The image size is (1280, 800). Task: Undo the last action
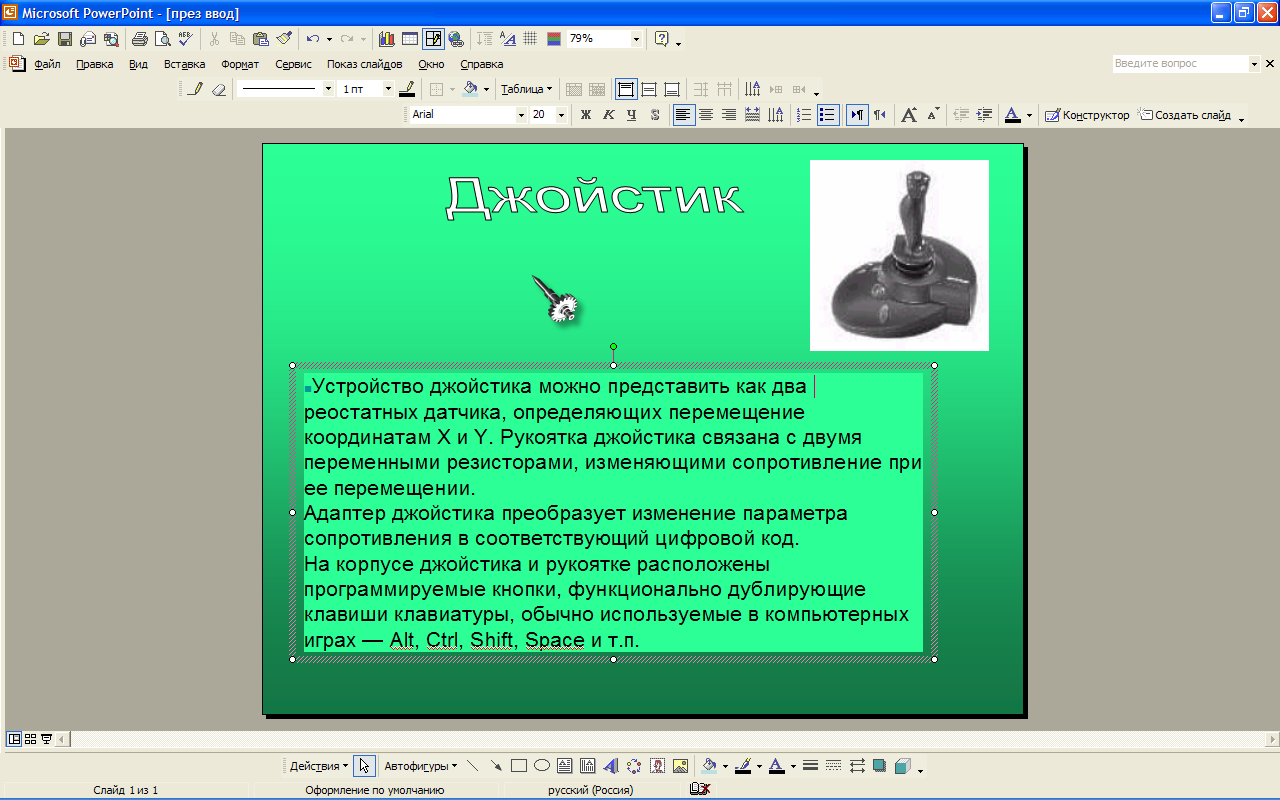click(x=313, y=39)
